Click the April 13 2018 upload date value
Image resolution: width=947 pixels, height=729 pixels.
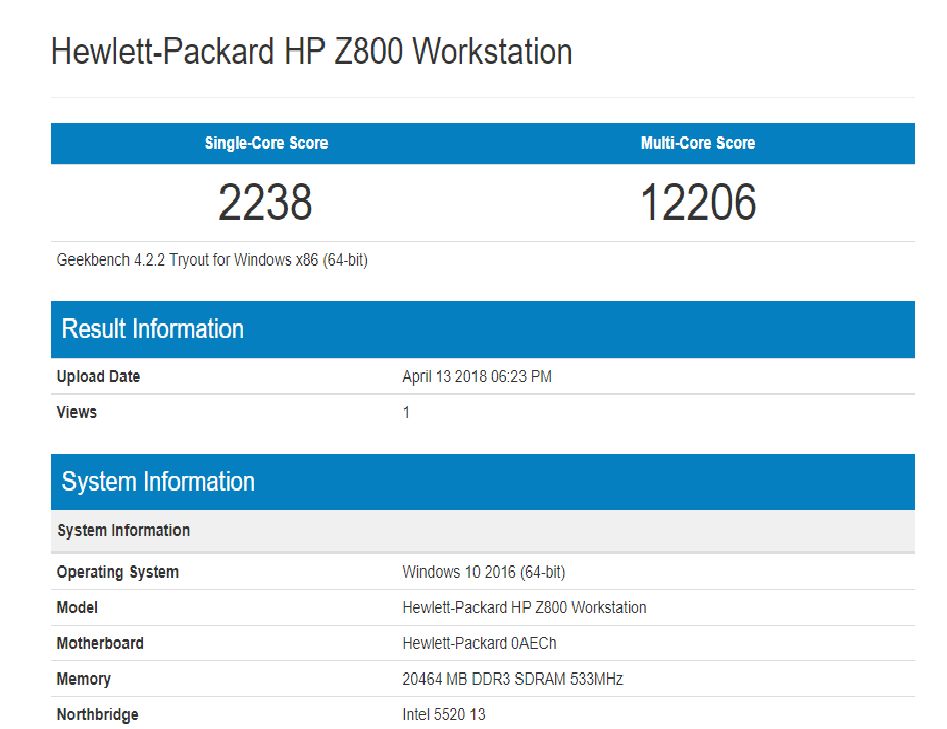coord(477,377)
